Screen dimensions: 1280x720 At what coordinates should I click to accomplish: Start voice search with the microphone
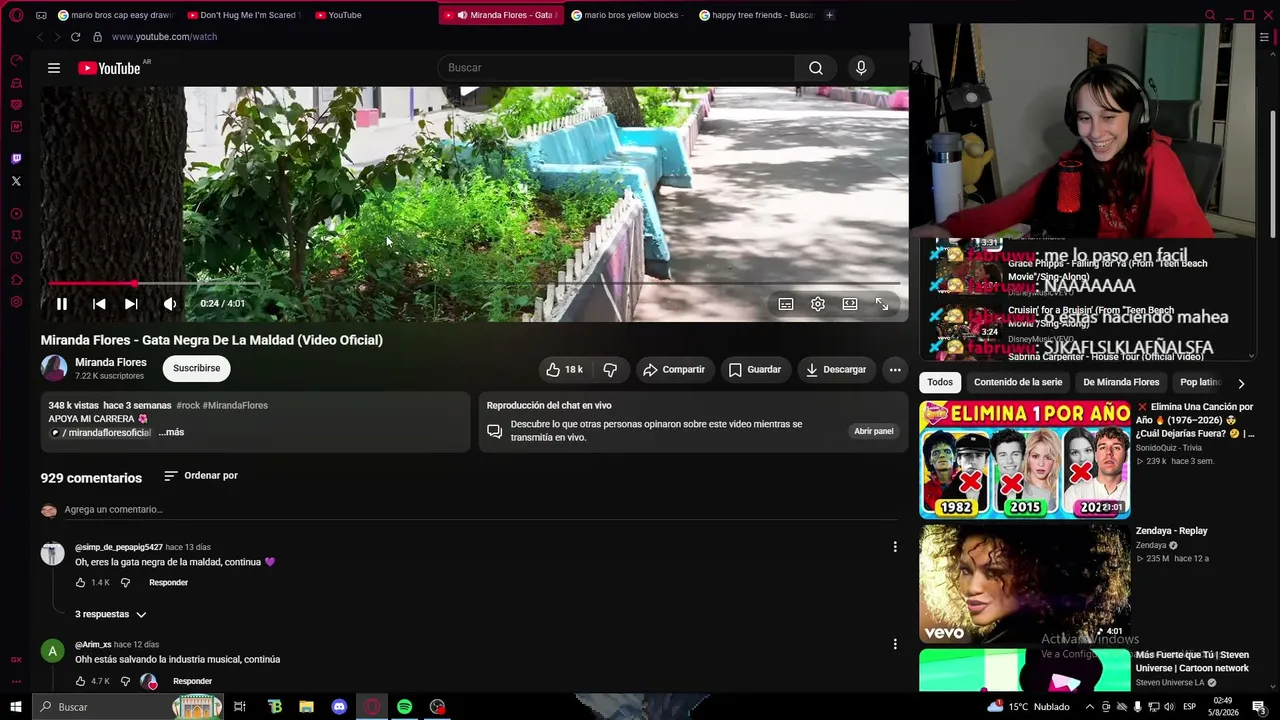point(861,68)
